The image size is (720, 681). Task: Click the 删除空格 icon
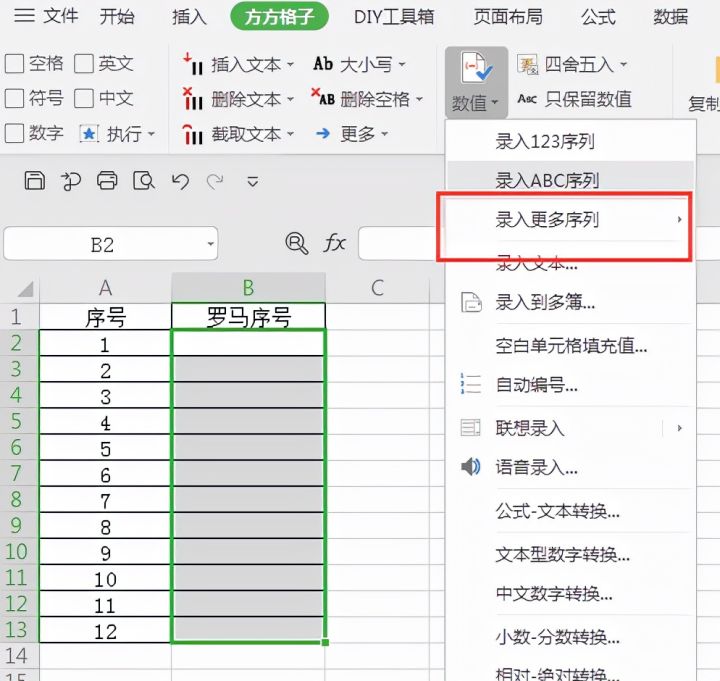[x=323, y=98]
